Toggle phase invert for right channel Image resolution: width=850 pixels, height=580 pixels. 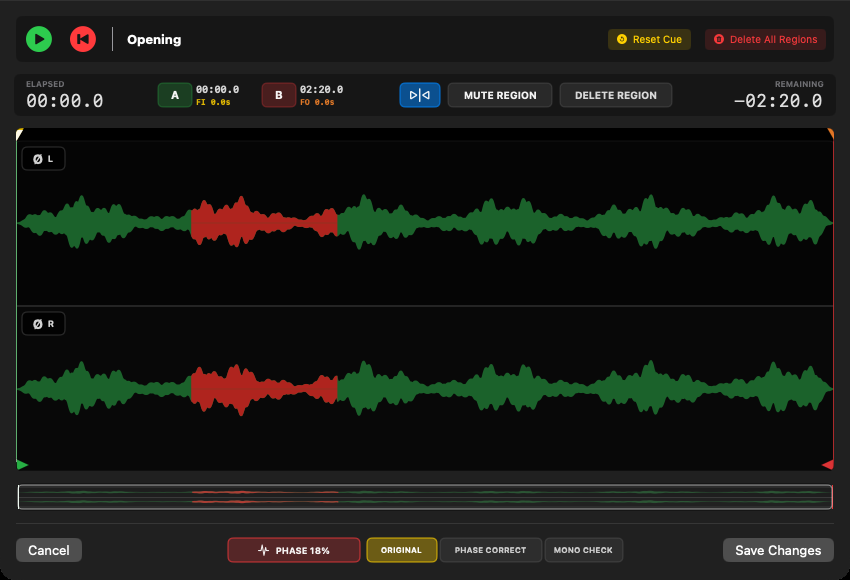coord(43,324)
